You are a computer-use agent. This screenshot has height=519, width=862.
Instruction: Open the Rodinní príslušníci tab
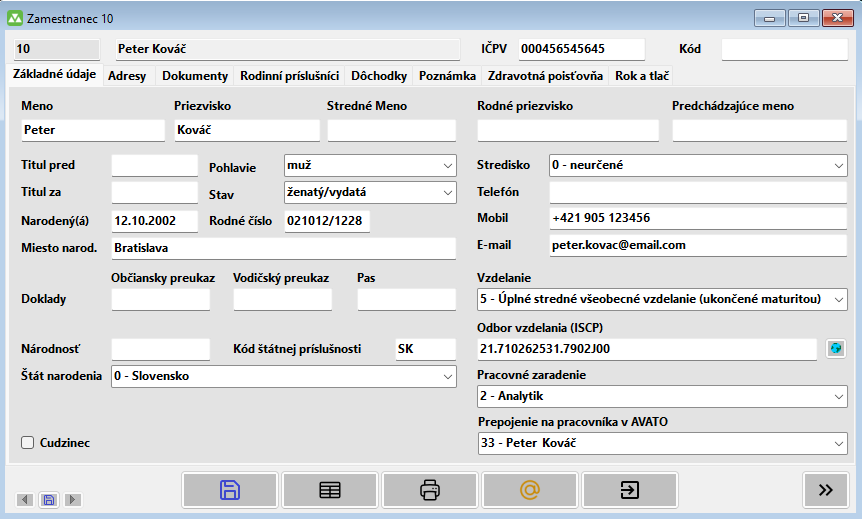click(x=290, y=76)
